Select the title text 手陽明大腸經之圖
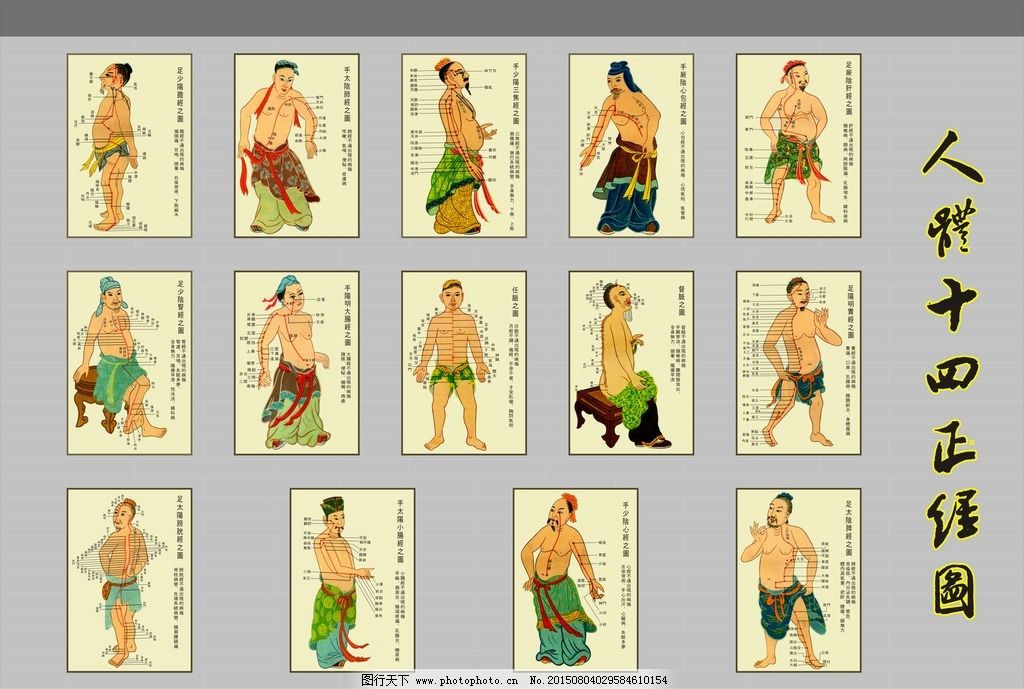Screen dimensions: 1024x689 (x=347, y=315)
